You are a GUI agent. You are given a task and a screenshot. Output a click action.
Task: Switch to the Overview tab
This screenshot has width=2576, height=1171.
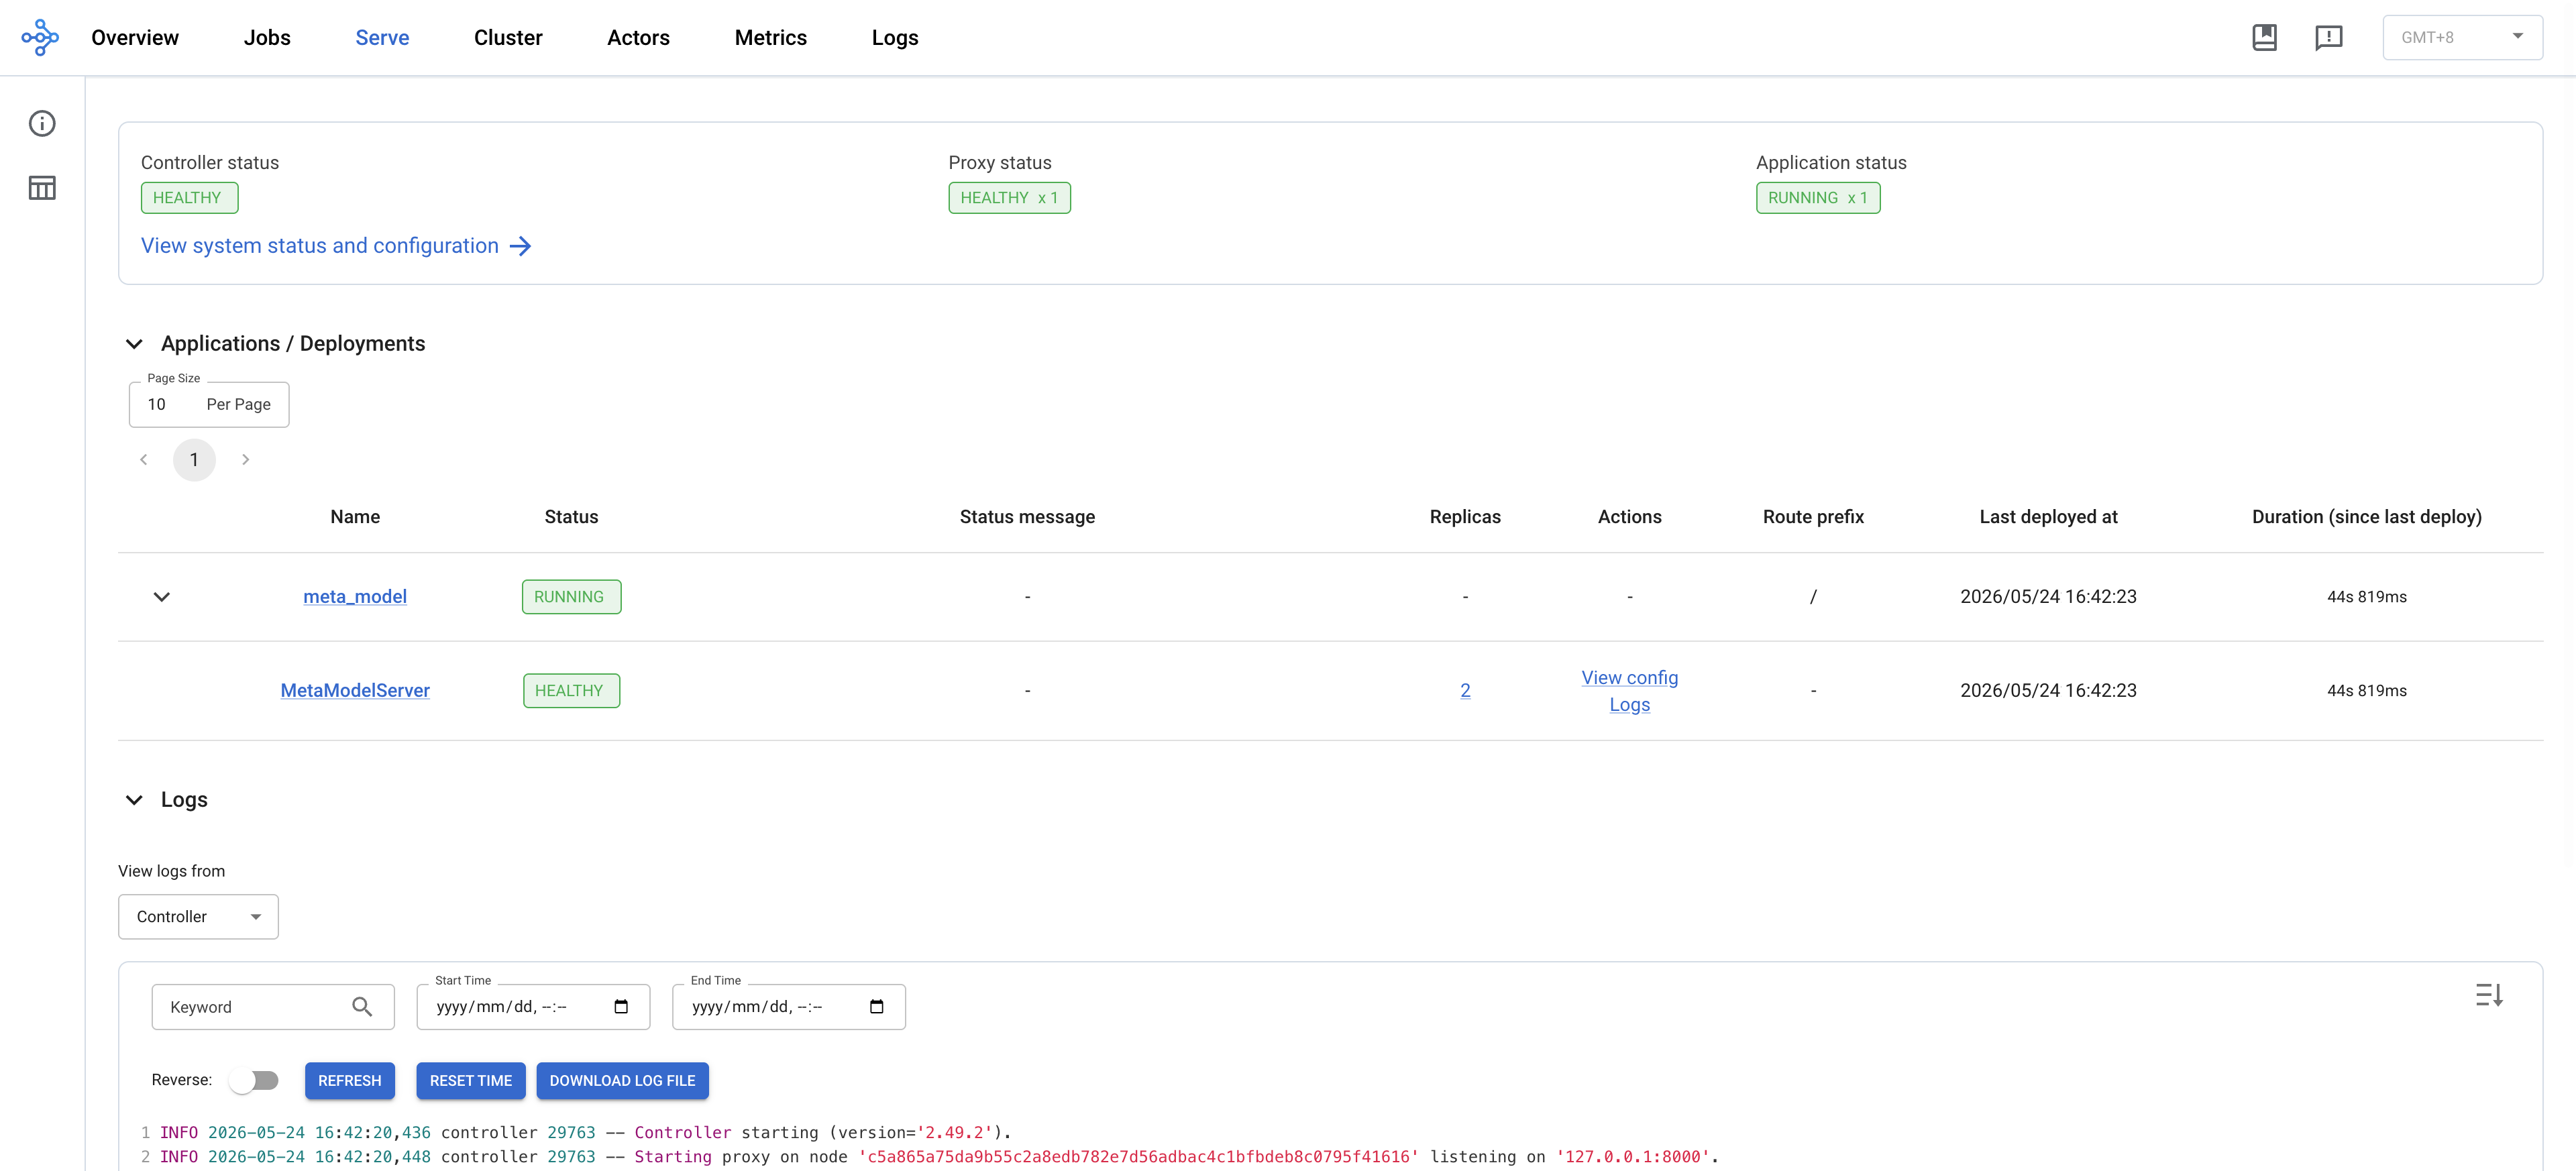point(135,38)
